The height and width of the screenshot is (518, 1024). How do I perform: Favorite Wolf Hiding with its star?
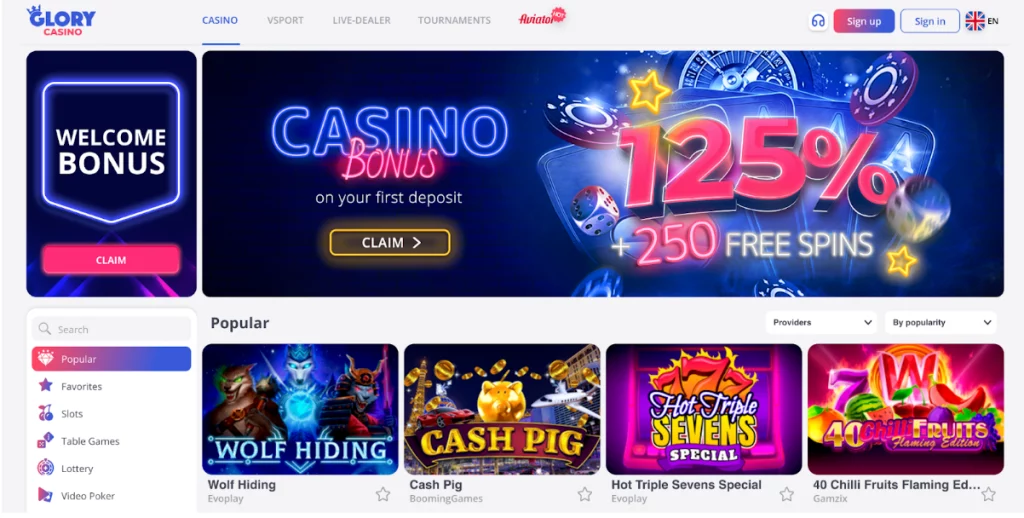[x=383, y=494]
